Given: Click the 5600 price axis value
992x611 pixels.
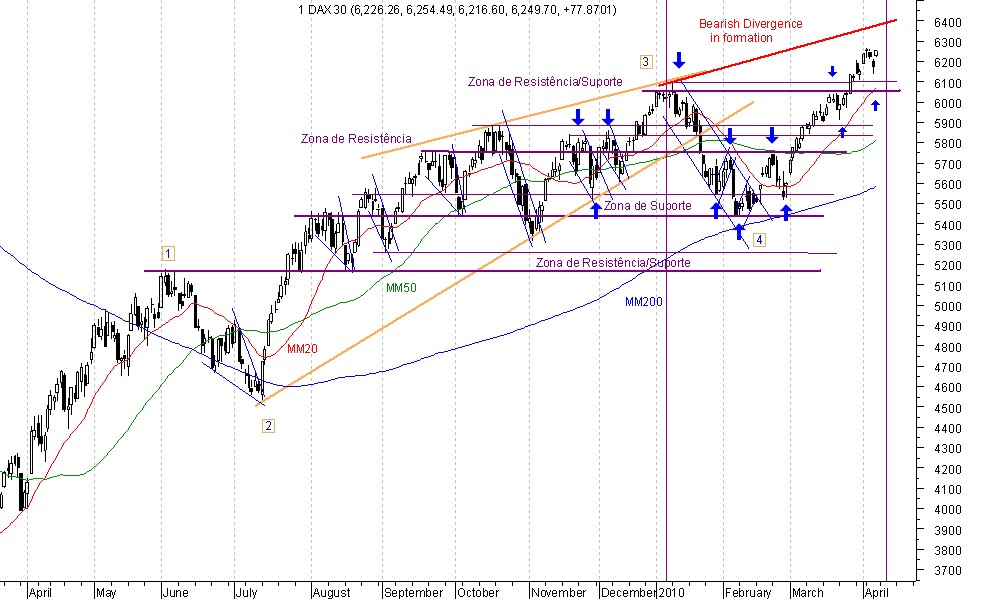Looking at the screenshot, I should click(948, 185).
